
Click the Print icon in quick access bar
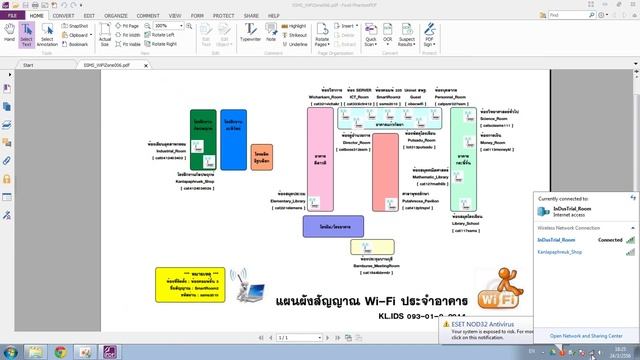point(35,5)
